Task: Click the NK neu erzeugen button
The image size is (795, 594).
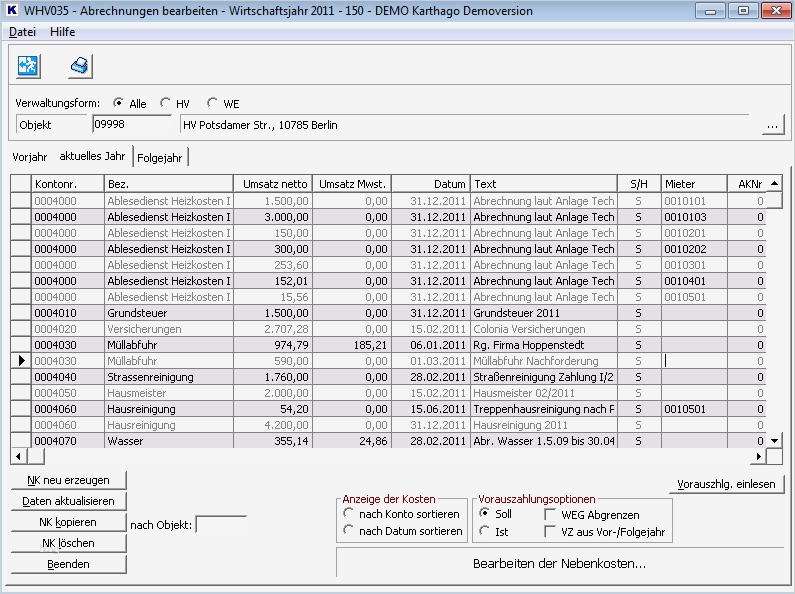Action: (x=68, y=480)
